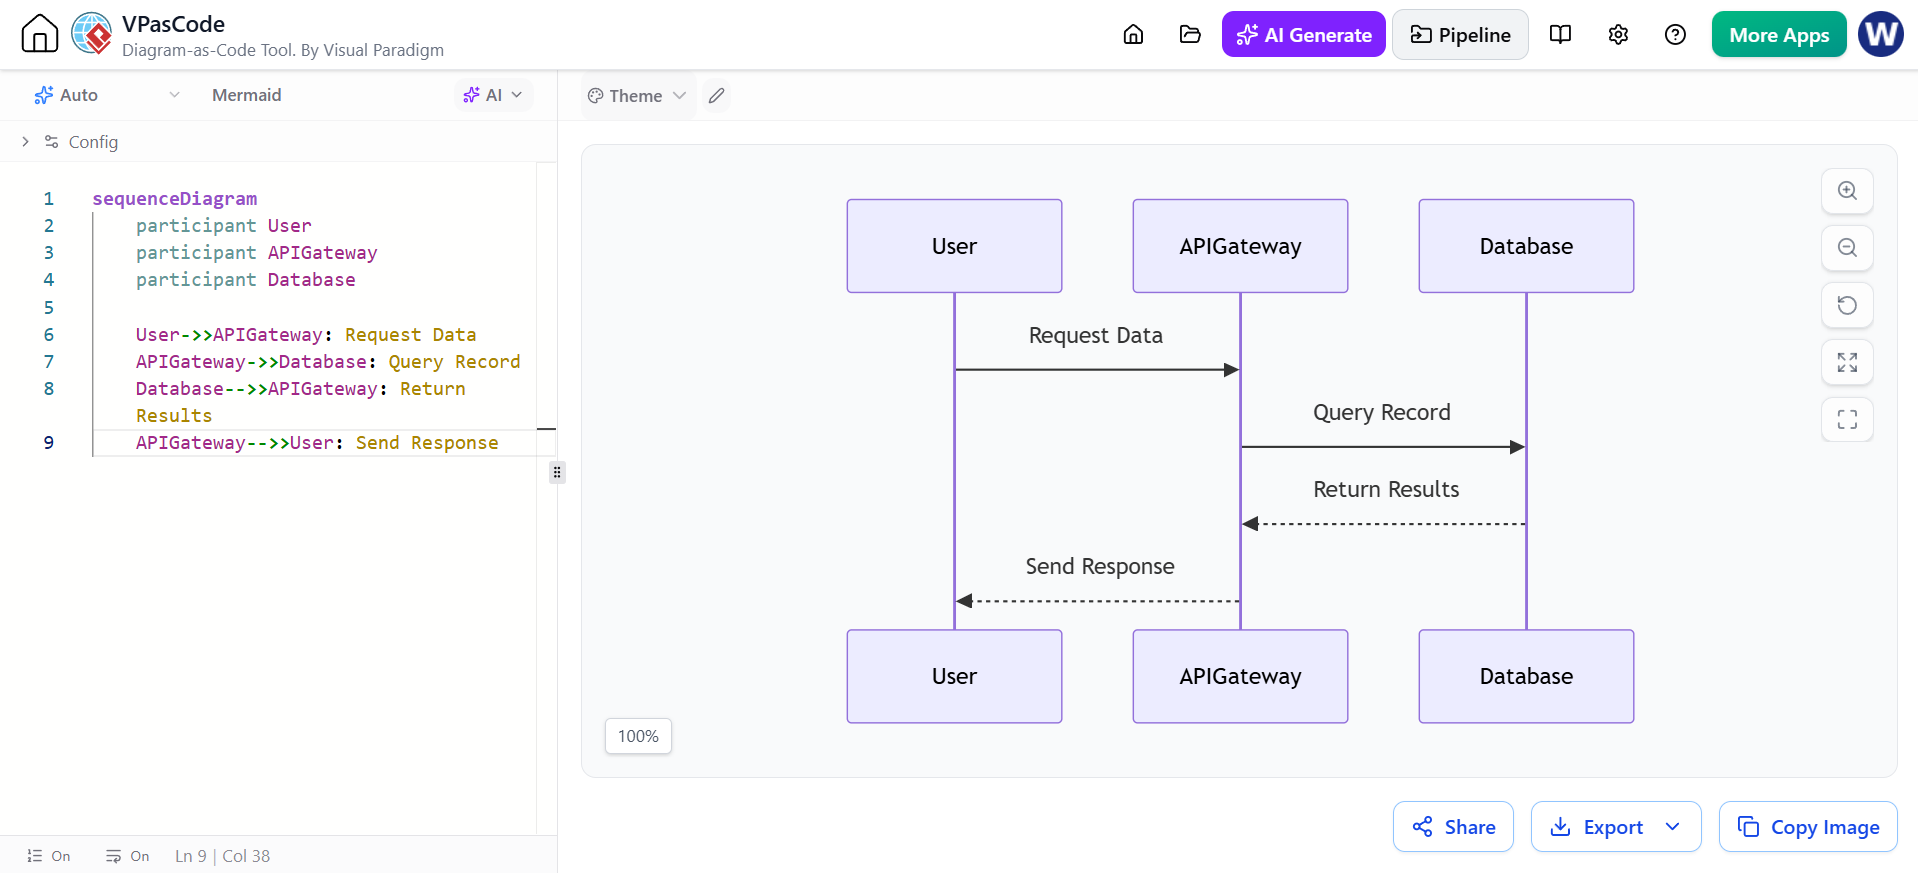Viewport: 1918px width, 873px height.
Task: Click the top Database participant box
Action: point(1526,246)
